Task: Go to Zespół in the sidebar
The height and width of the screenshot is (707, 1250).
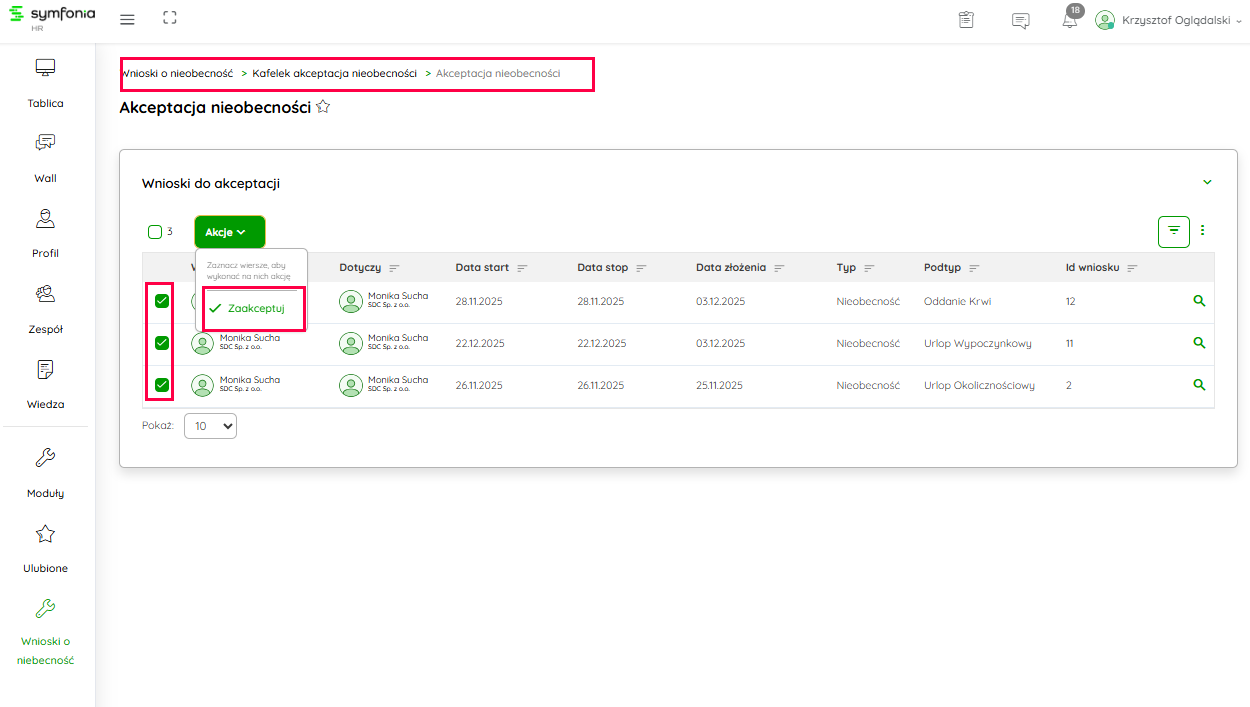Action: pyautogui.click(x=45, y=307)
